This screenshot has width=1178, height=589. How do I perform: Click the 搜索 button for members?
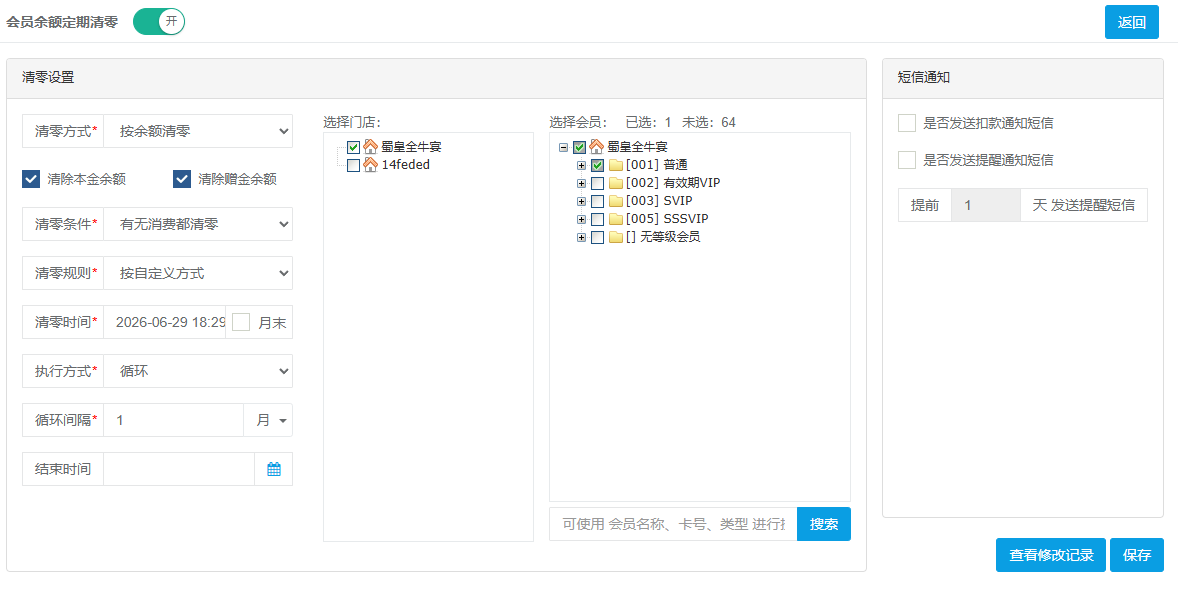click(x=824, y=524)
